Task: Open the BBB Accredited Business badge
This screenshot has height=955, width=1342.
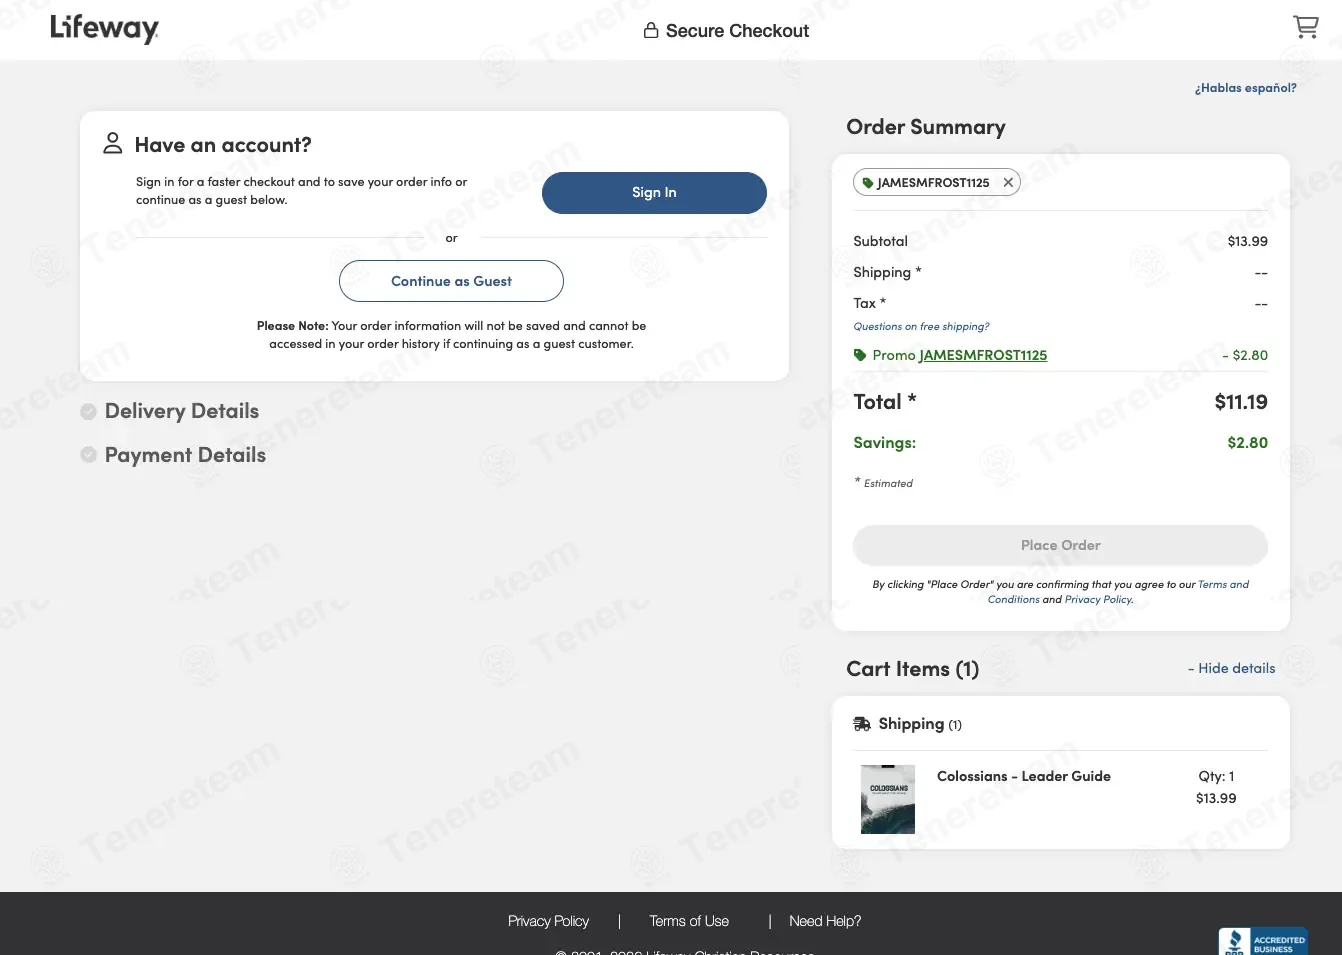Action: coord(1263,941)
